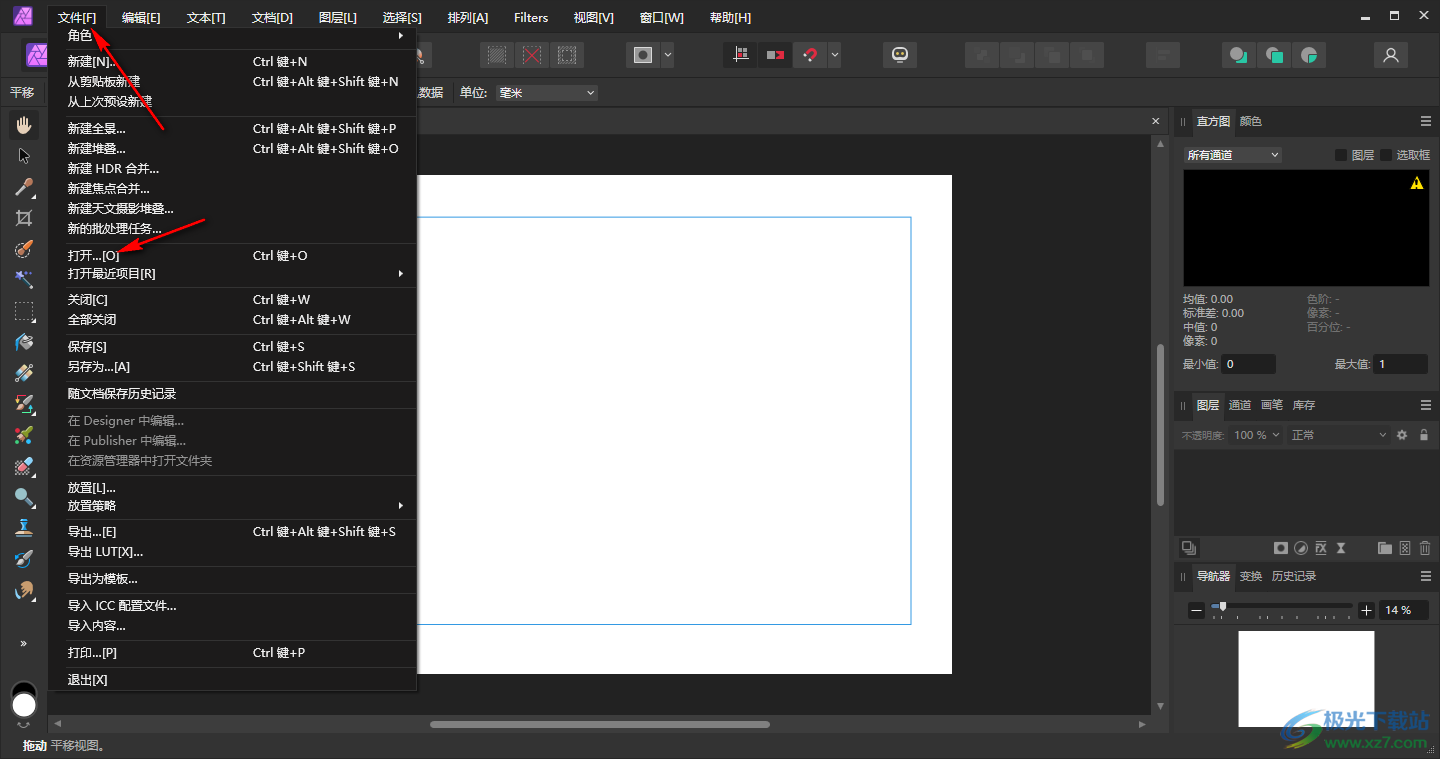This screenshot has width=1440, height=759.
Task: Open the 所有通道 channel dropdown
Action: 1232,155
